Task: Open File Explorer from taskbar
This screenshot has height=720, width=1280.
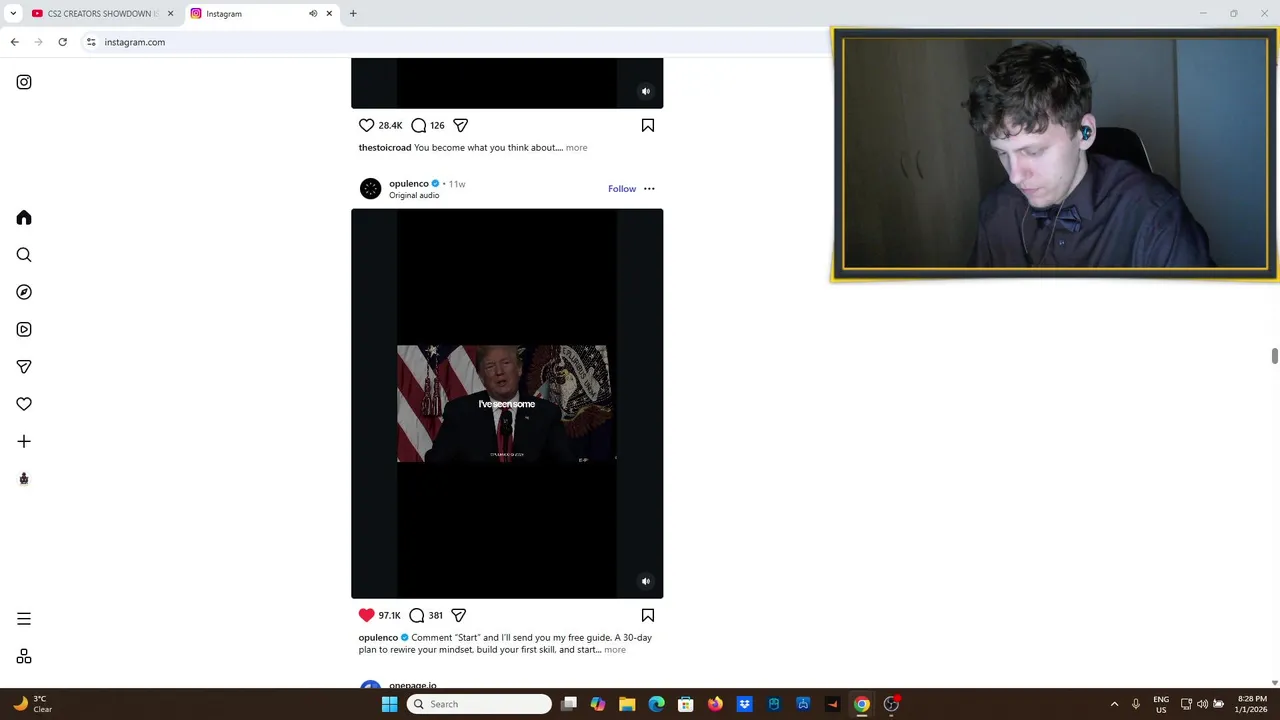Action: click(627, 704)
